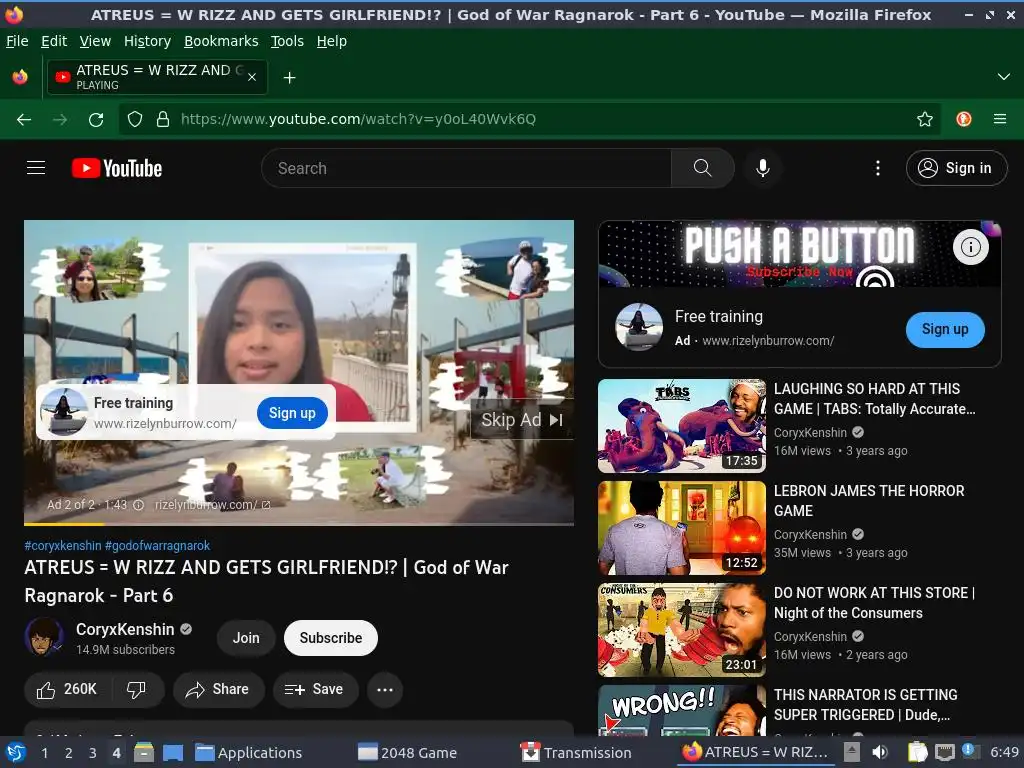Open ad info circle on Push a Button banner
This screenshot has width=1024, height=768.
tap(970, 247)
